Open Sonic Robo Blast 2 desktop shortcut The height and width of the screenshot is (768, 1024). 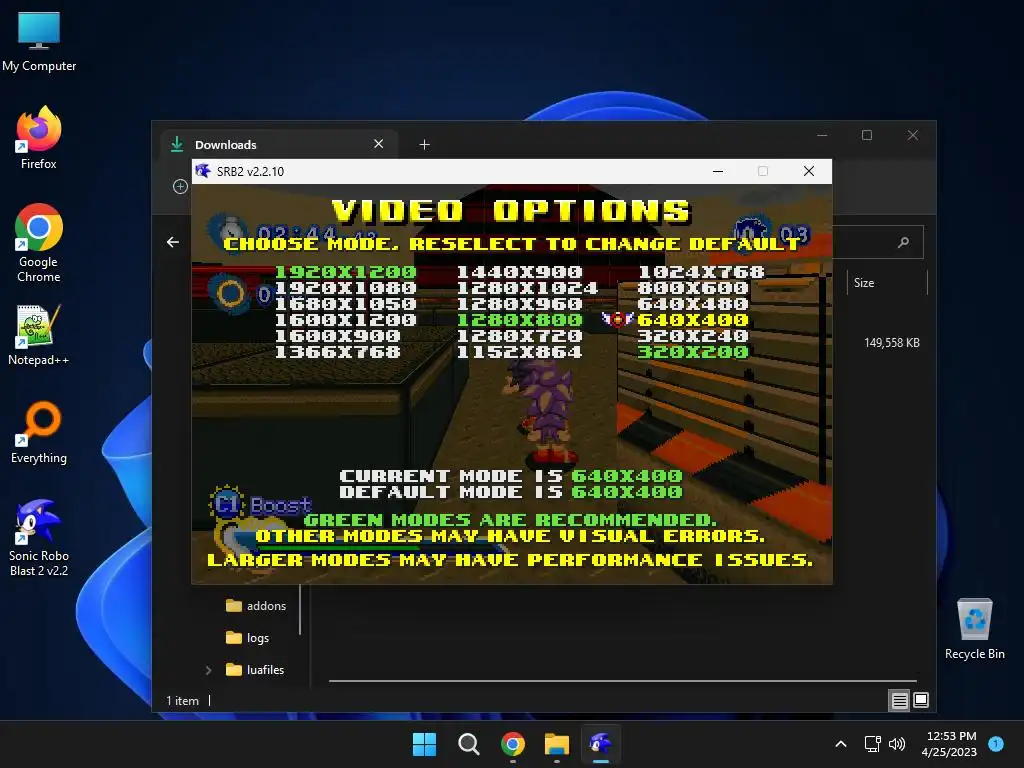click(x=39, y=537)
